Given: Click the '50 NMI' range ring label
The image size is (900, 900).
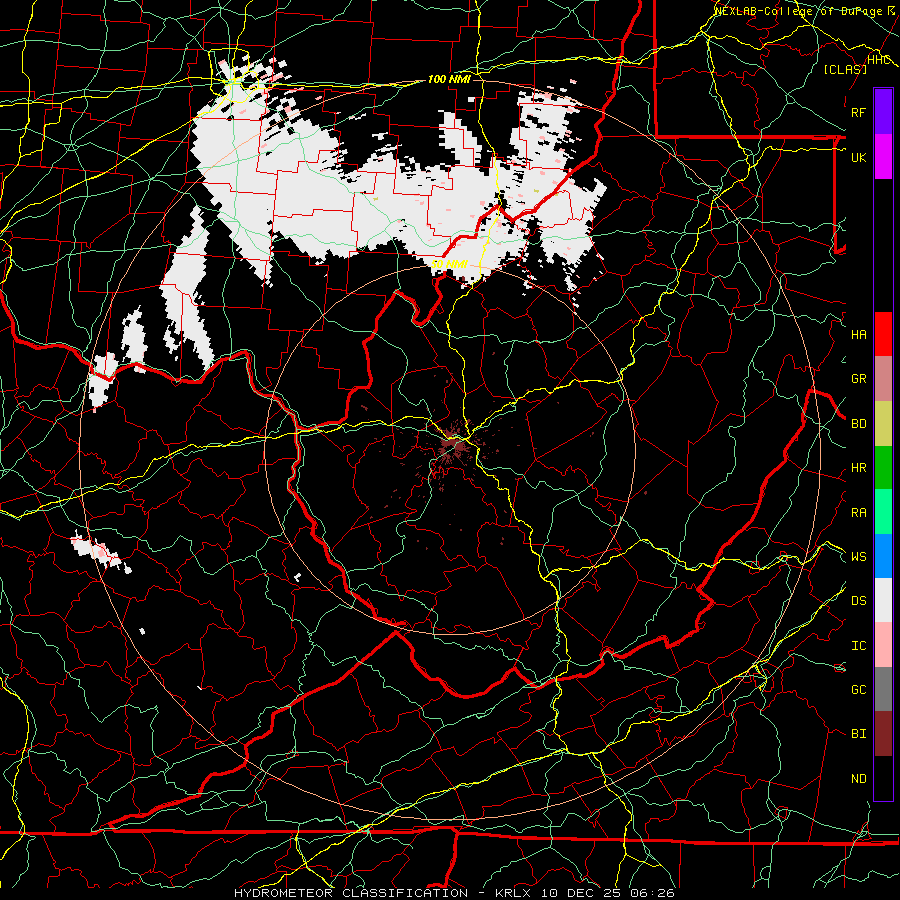Looking at the screenshot, I should tap(449, 264).
